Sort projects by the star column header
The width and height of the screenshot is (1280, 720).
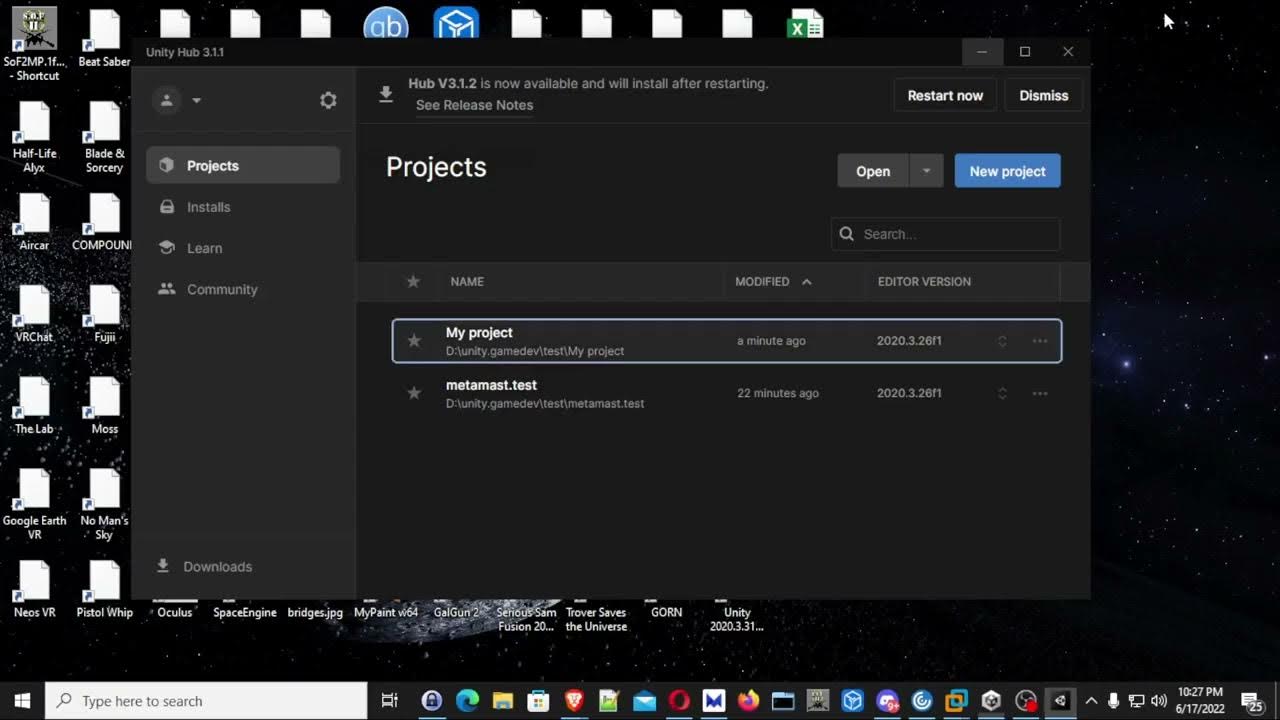point(413,282)
